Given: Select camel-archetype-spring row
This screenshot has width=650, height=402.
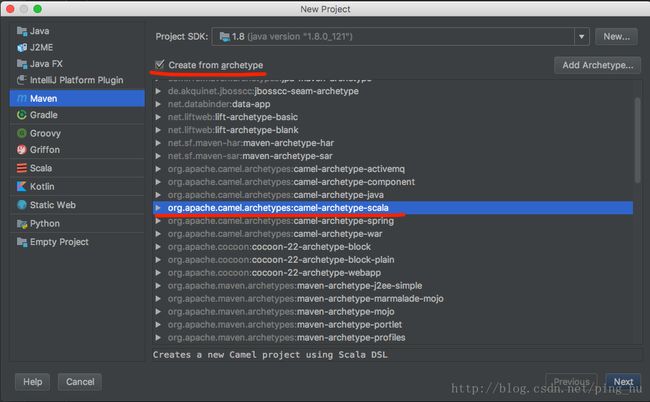Looking at the screenshot, I should (x=393, y=221).
